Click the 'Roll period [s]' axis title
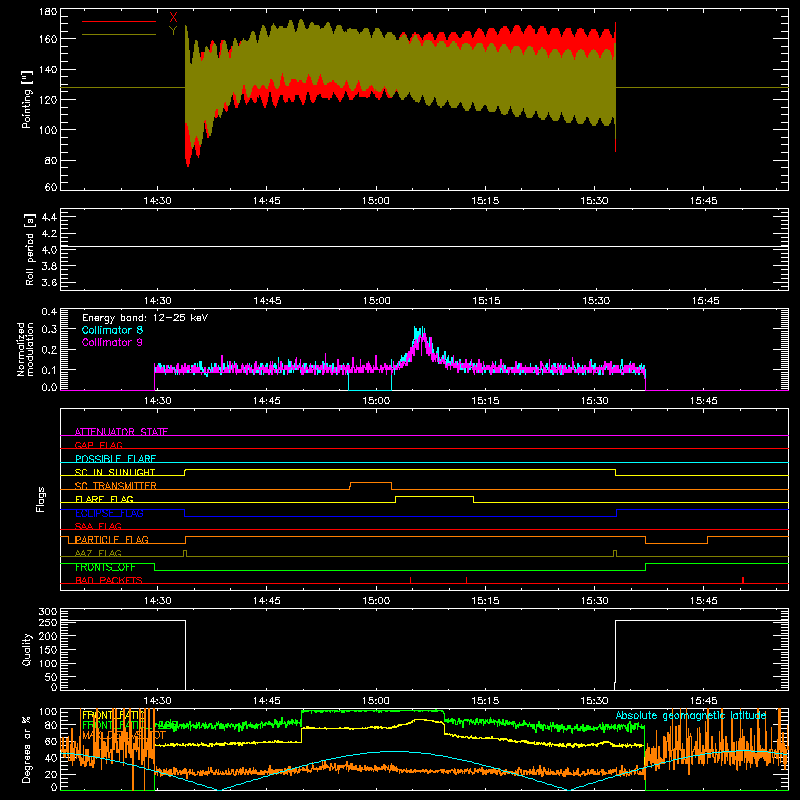The height and width of the screenshot is (800, 800). click(x=29, y=250)
